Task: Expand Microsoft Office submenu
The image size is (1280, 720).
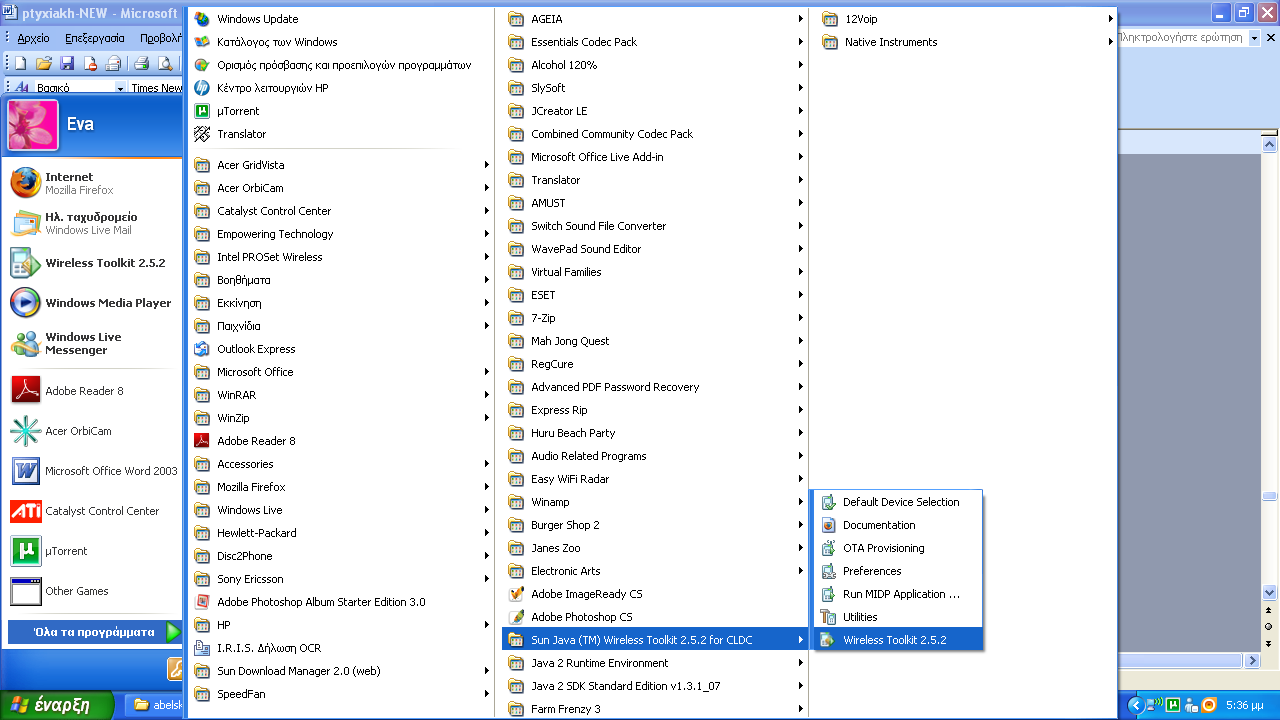Action: point(341,372)
